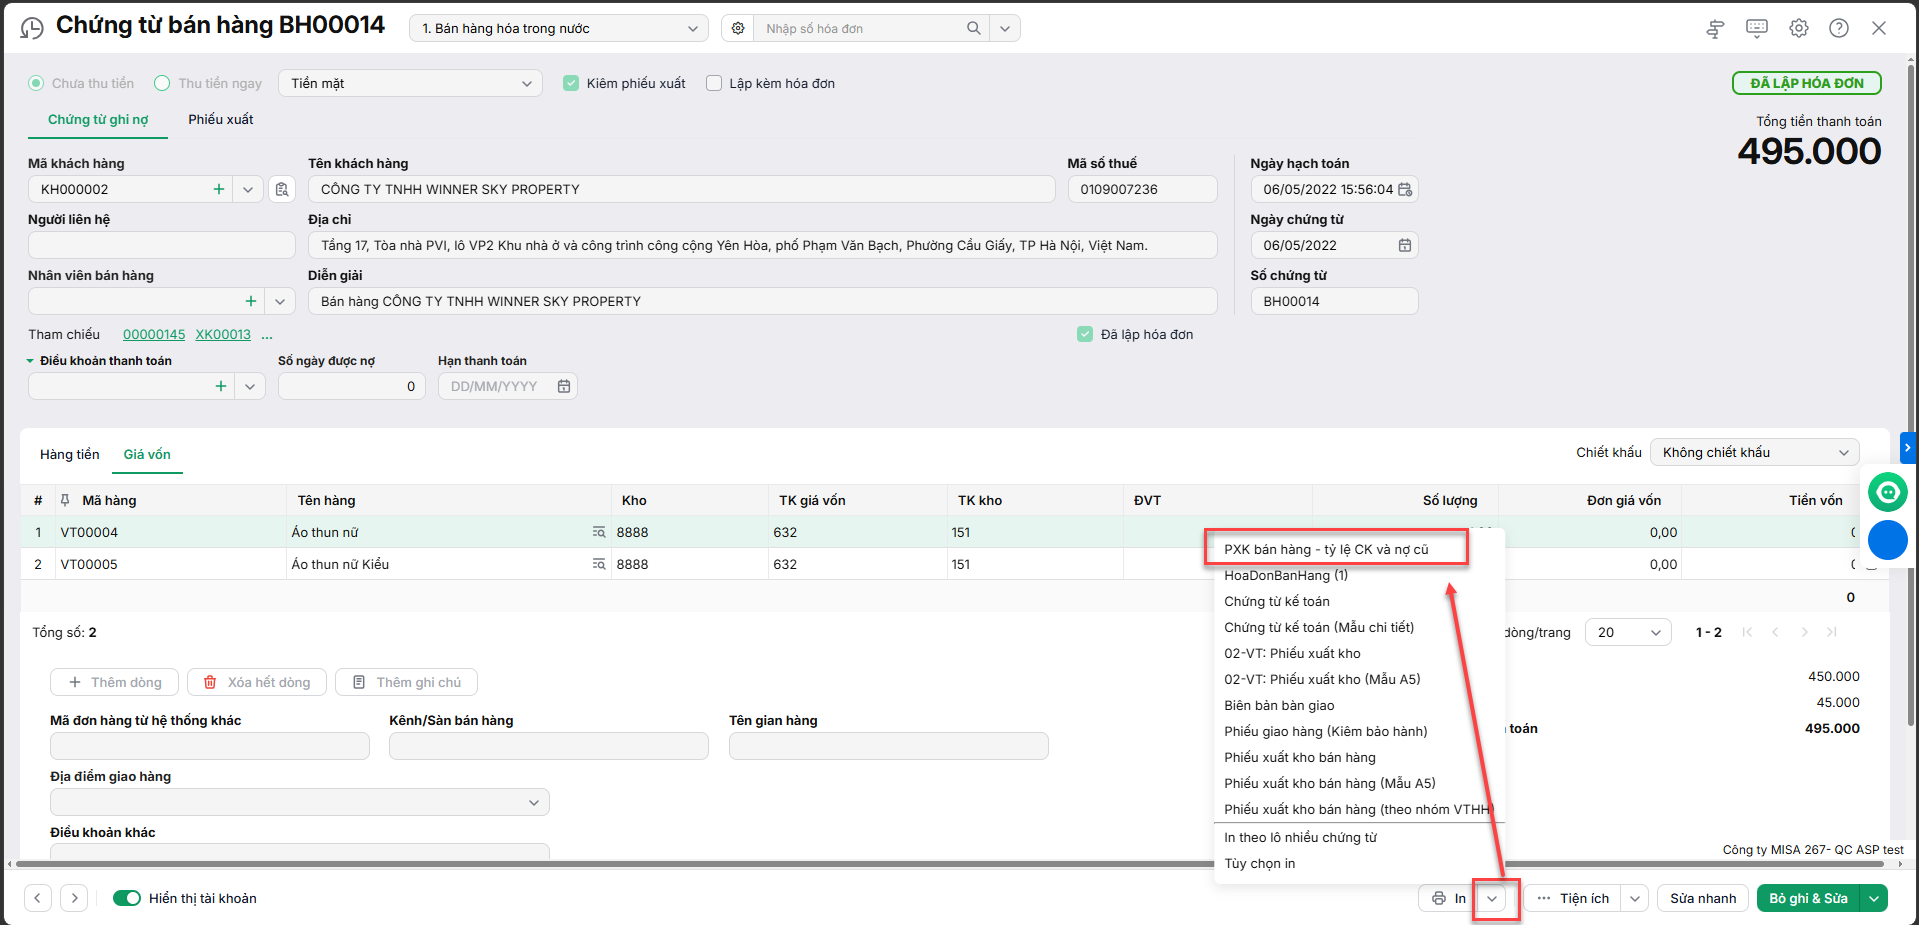Viewport: 1919px width, 925px height.
Task: Toggle the Đã lập hóa đơn checkbox
Action: click(x=1085, y=334)
